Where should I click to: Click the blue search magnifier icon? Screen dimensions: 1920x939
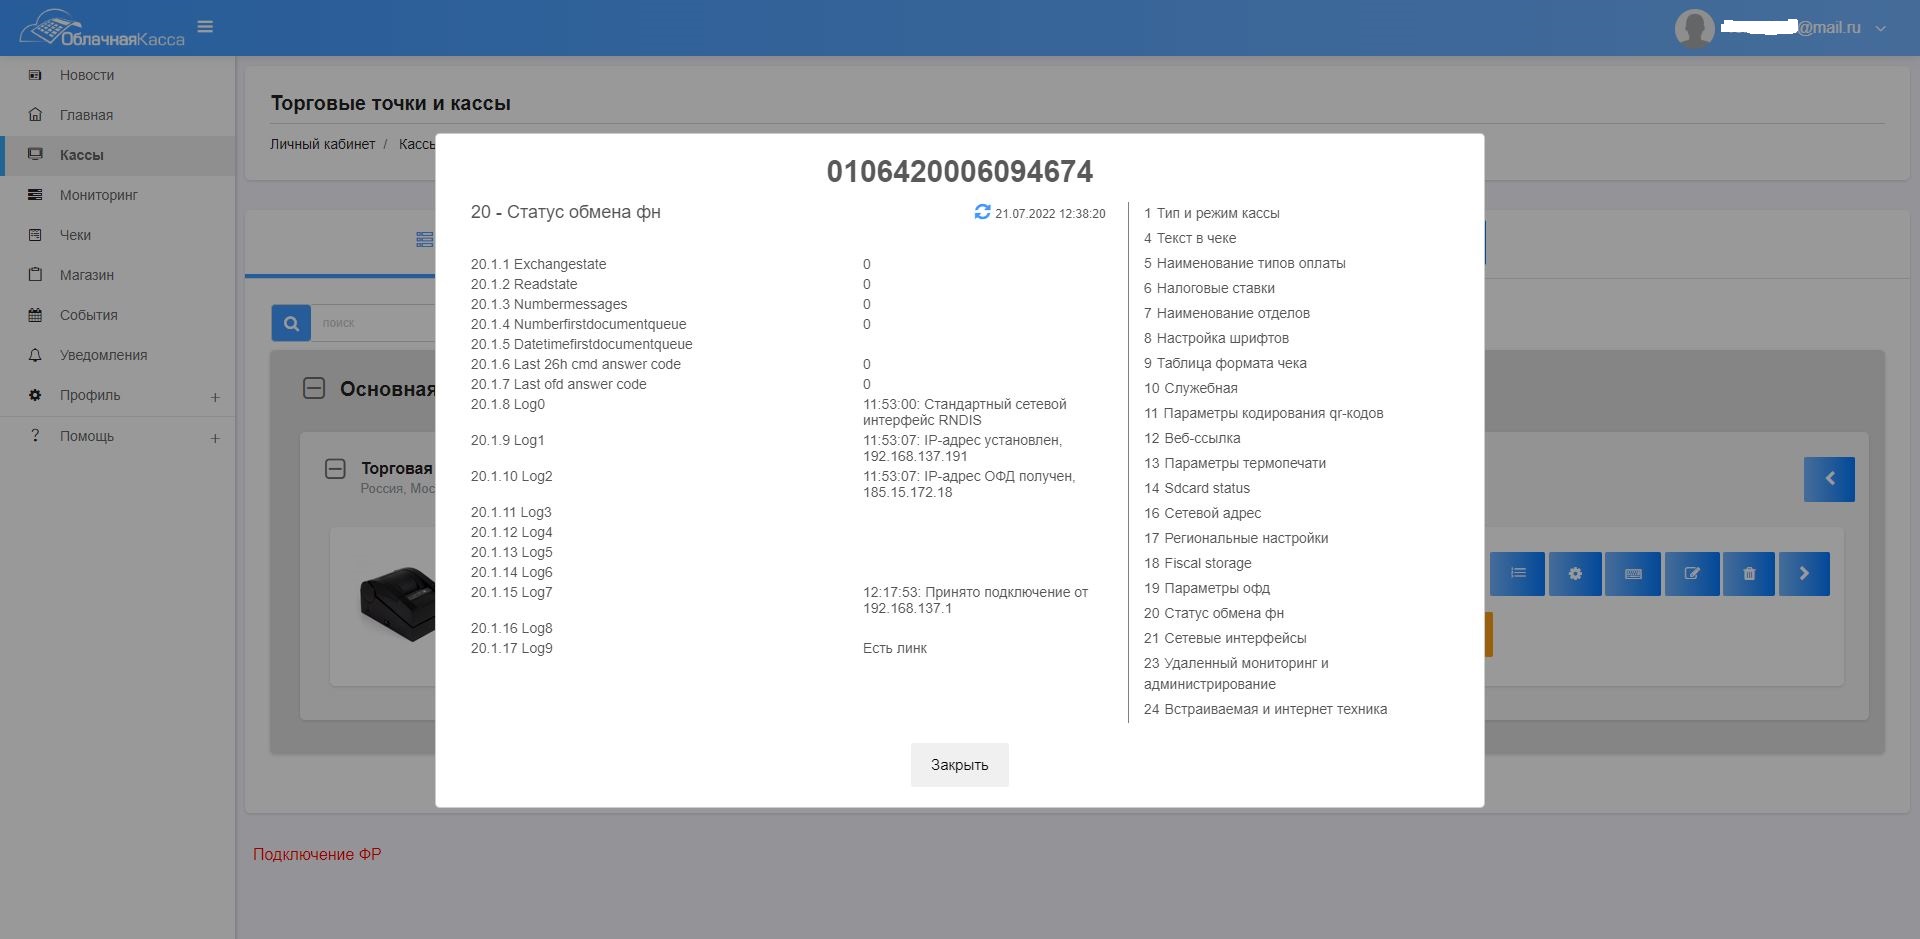[291, 323]
